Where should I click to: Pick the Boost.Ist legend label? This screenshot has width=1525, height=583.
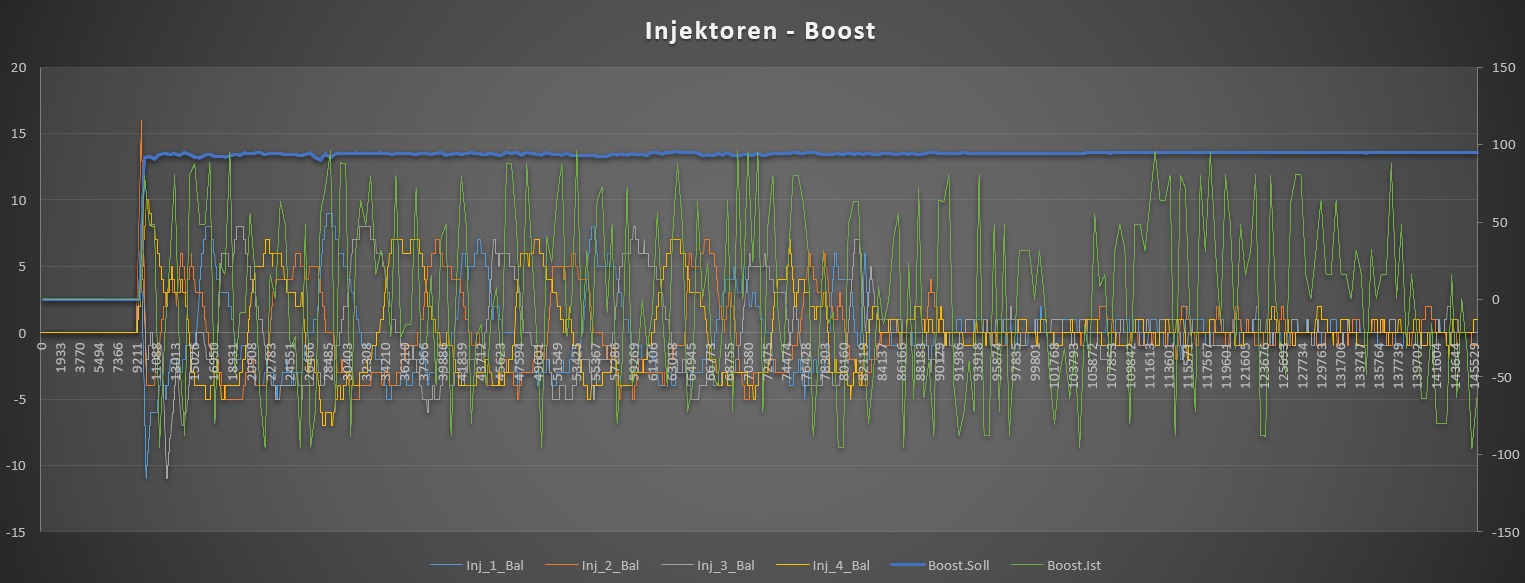[x=1074, y=566]
